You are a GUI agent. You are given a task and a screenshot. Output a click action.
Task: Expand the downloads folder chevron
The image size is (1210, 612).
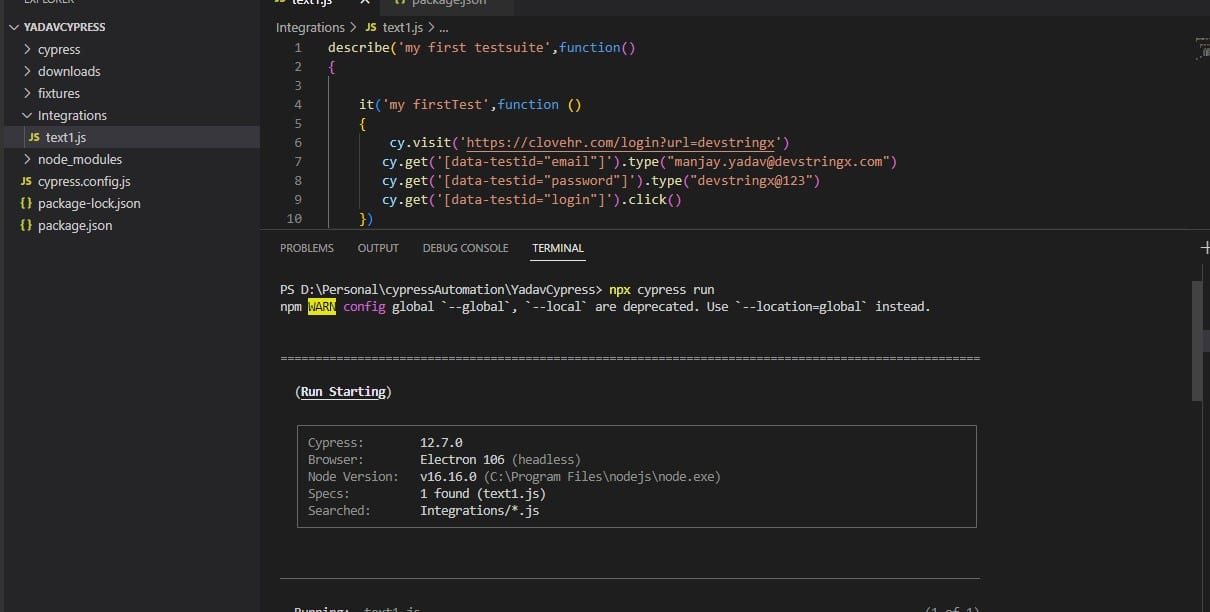(x=27, y=71)
